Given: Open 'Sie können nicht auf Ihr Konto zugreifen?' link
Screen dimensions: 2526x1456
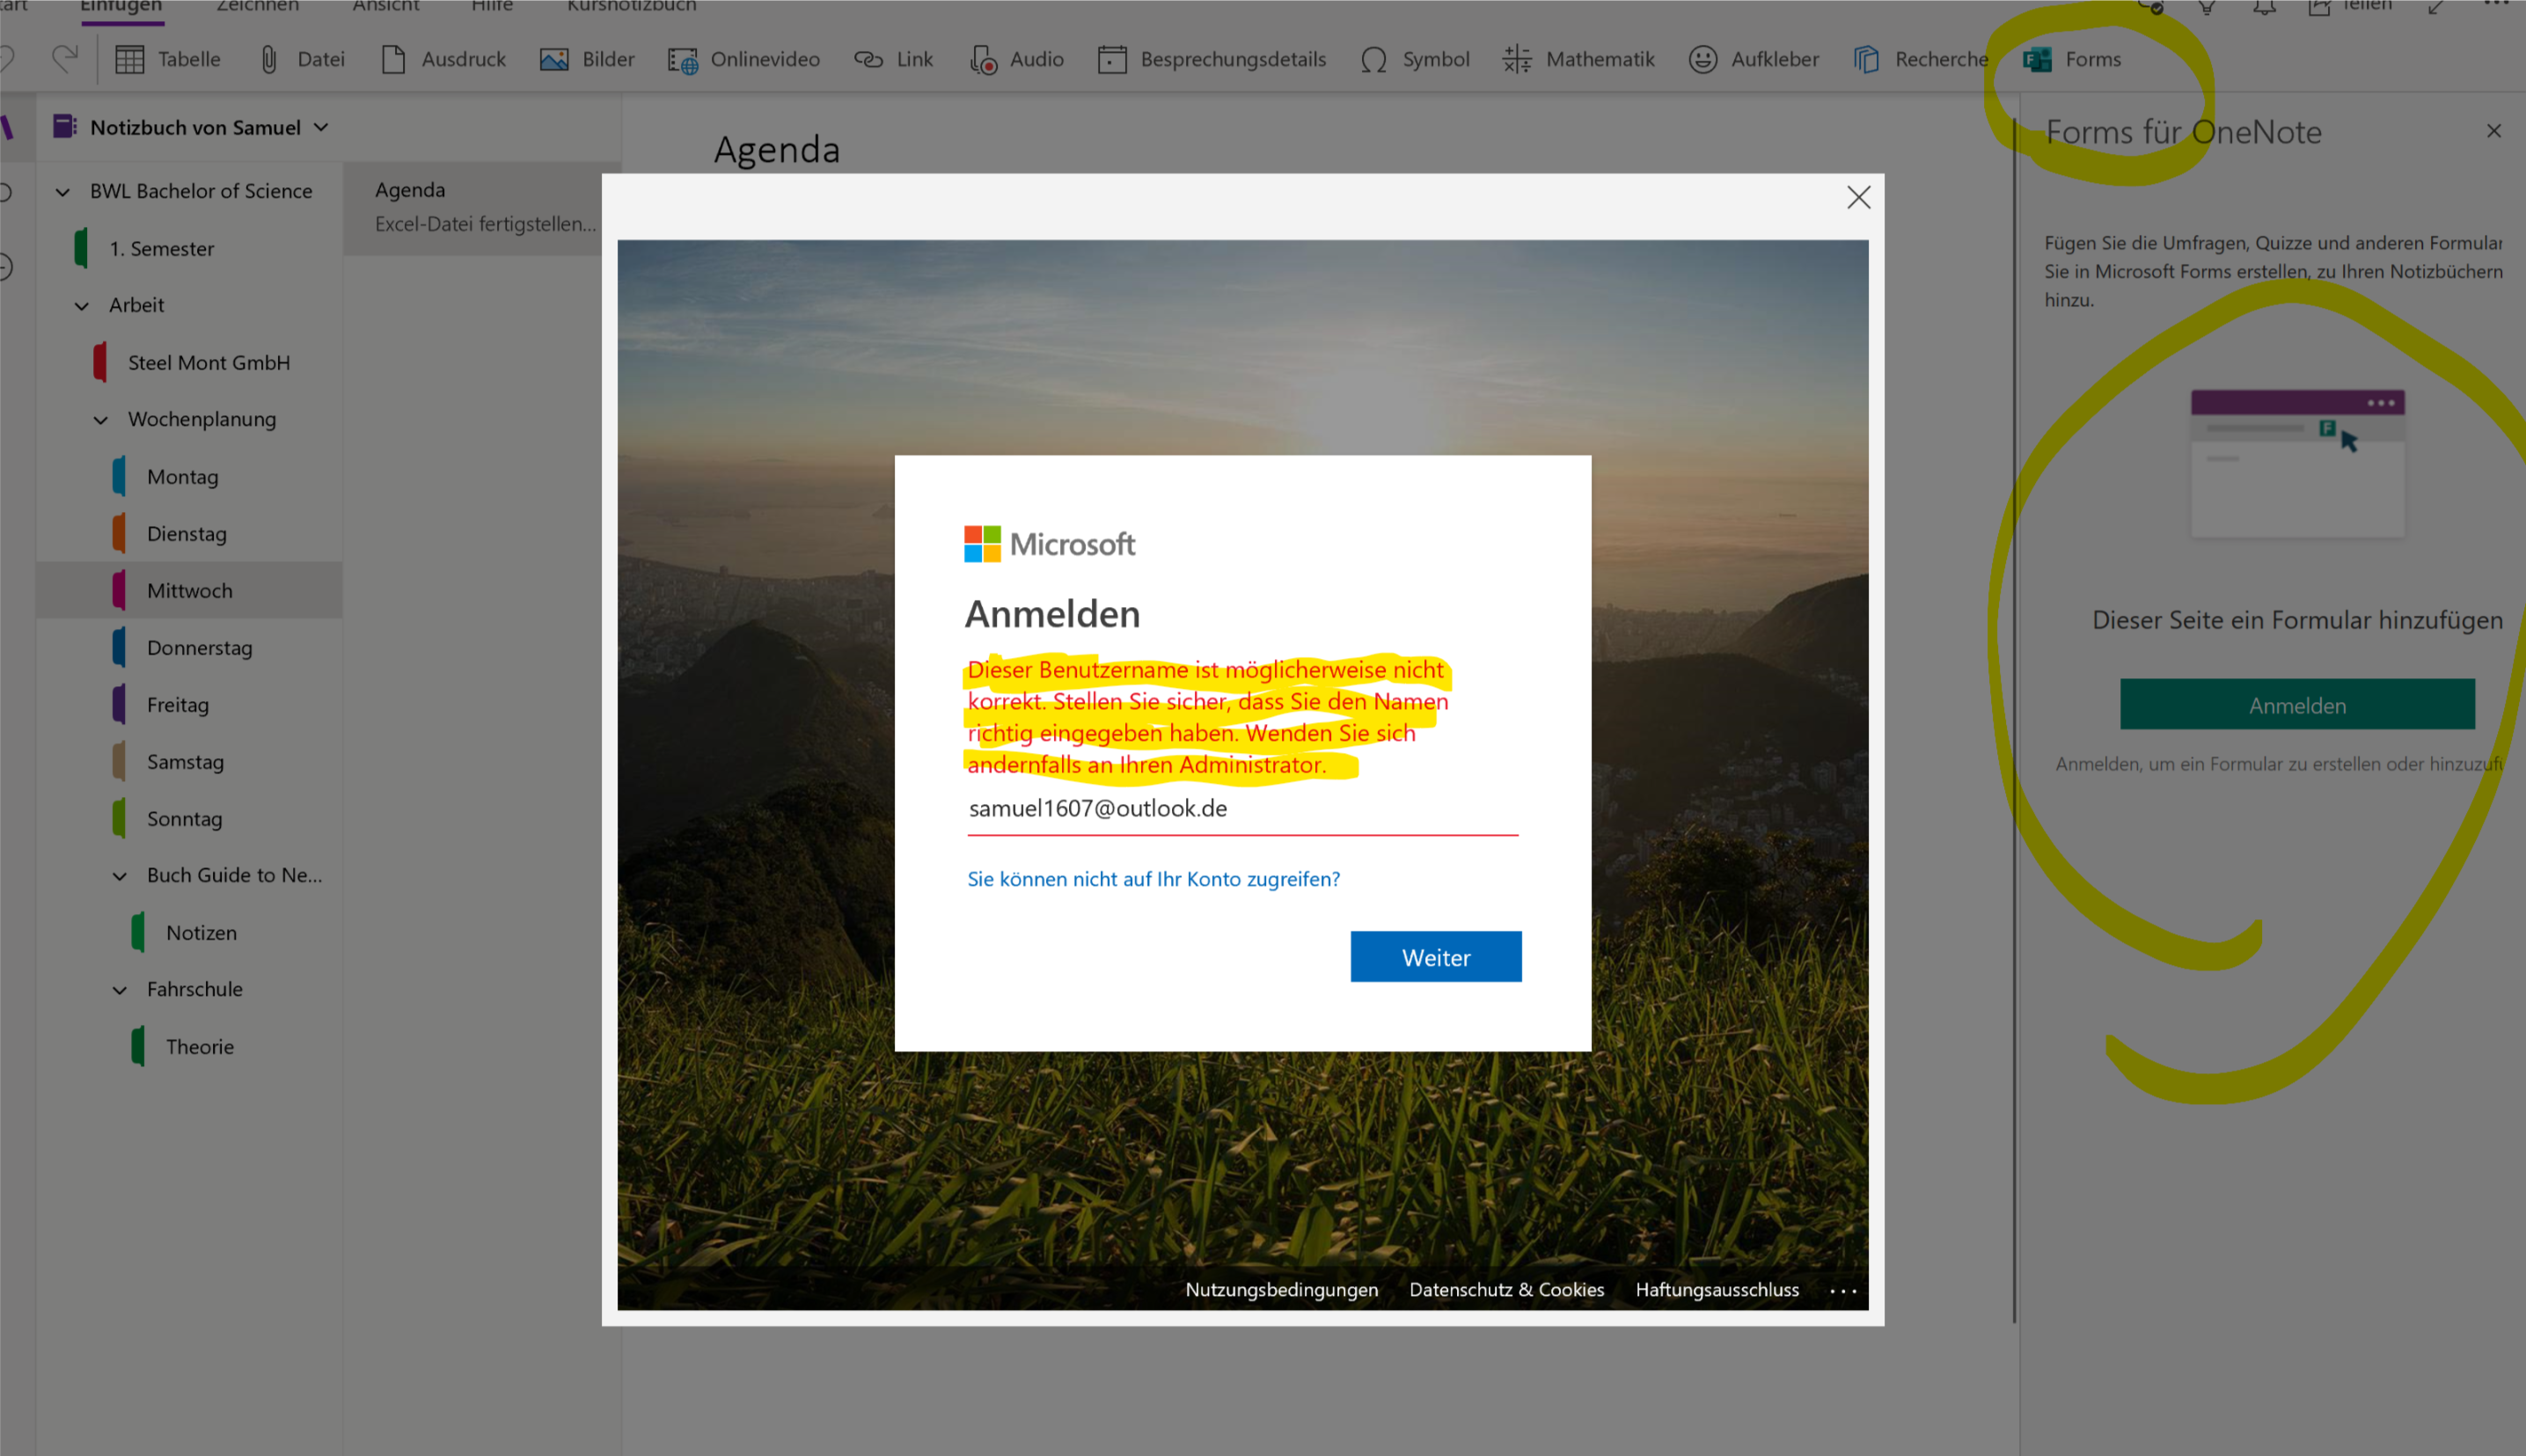Looking at the screenshot, I should 1153,878.
